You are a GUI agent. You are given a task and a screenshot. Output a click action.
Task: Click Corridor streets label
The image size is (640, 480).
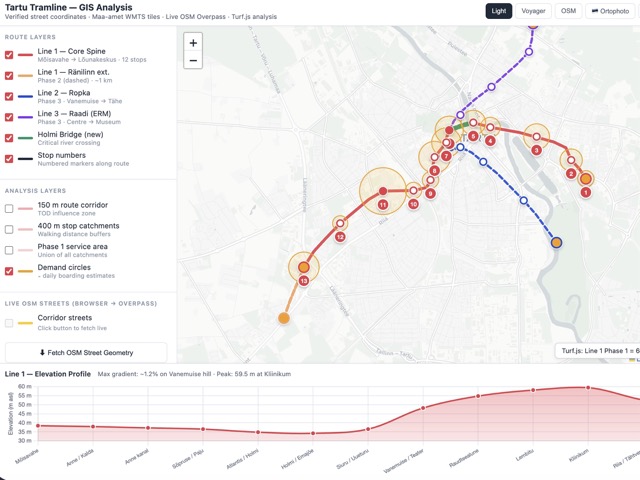(64, 318)
